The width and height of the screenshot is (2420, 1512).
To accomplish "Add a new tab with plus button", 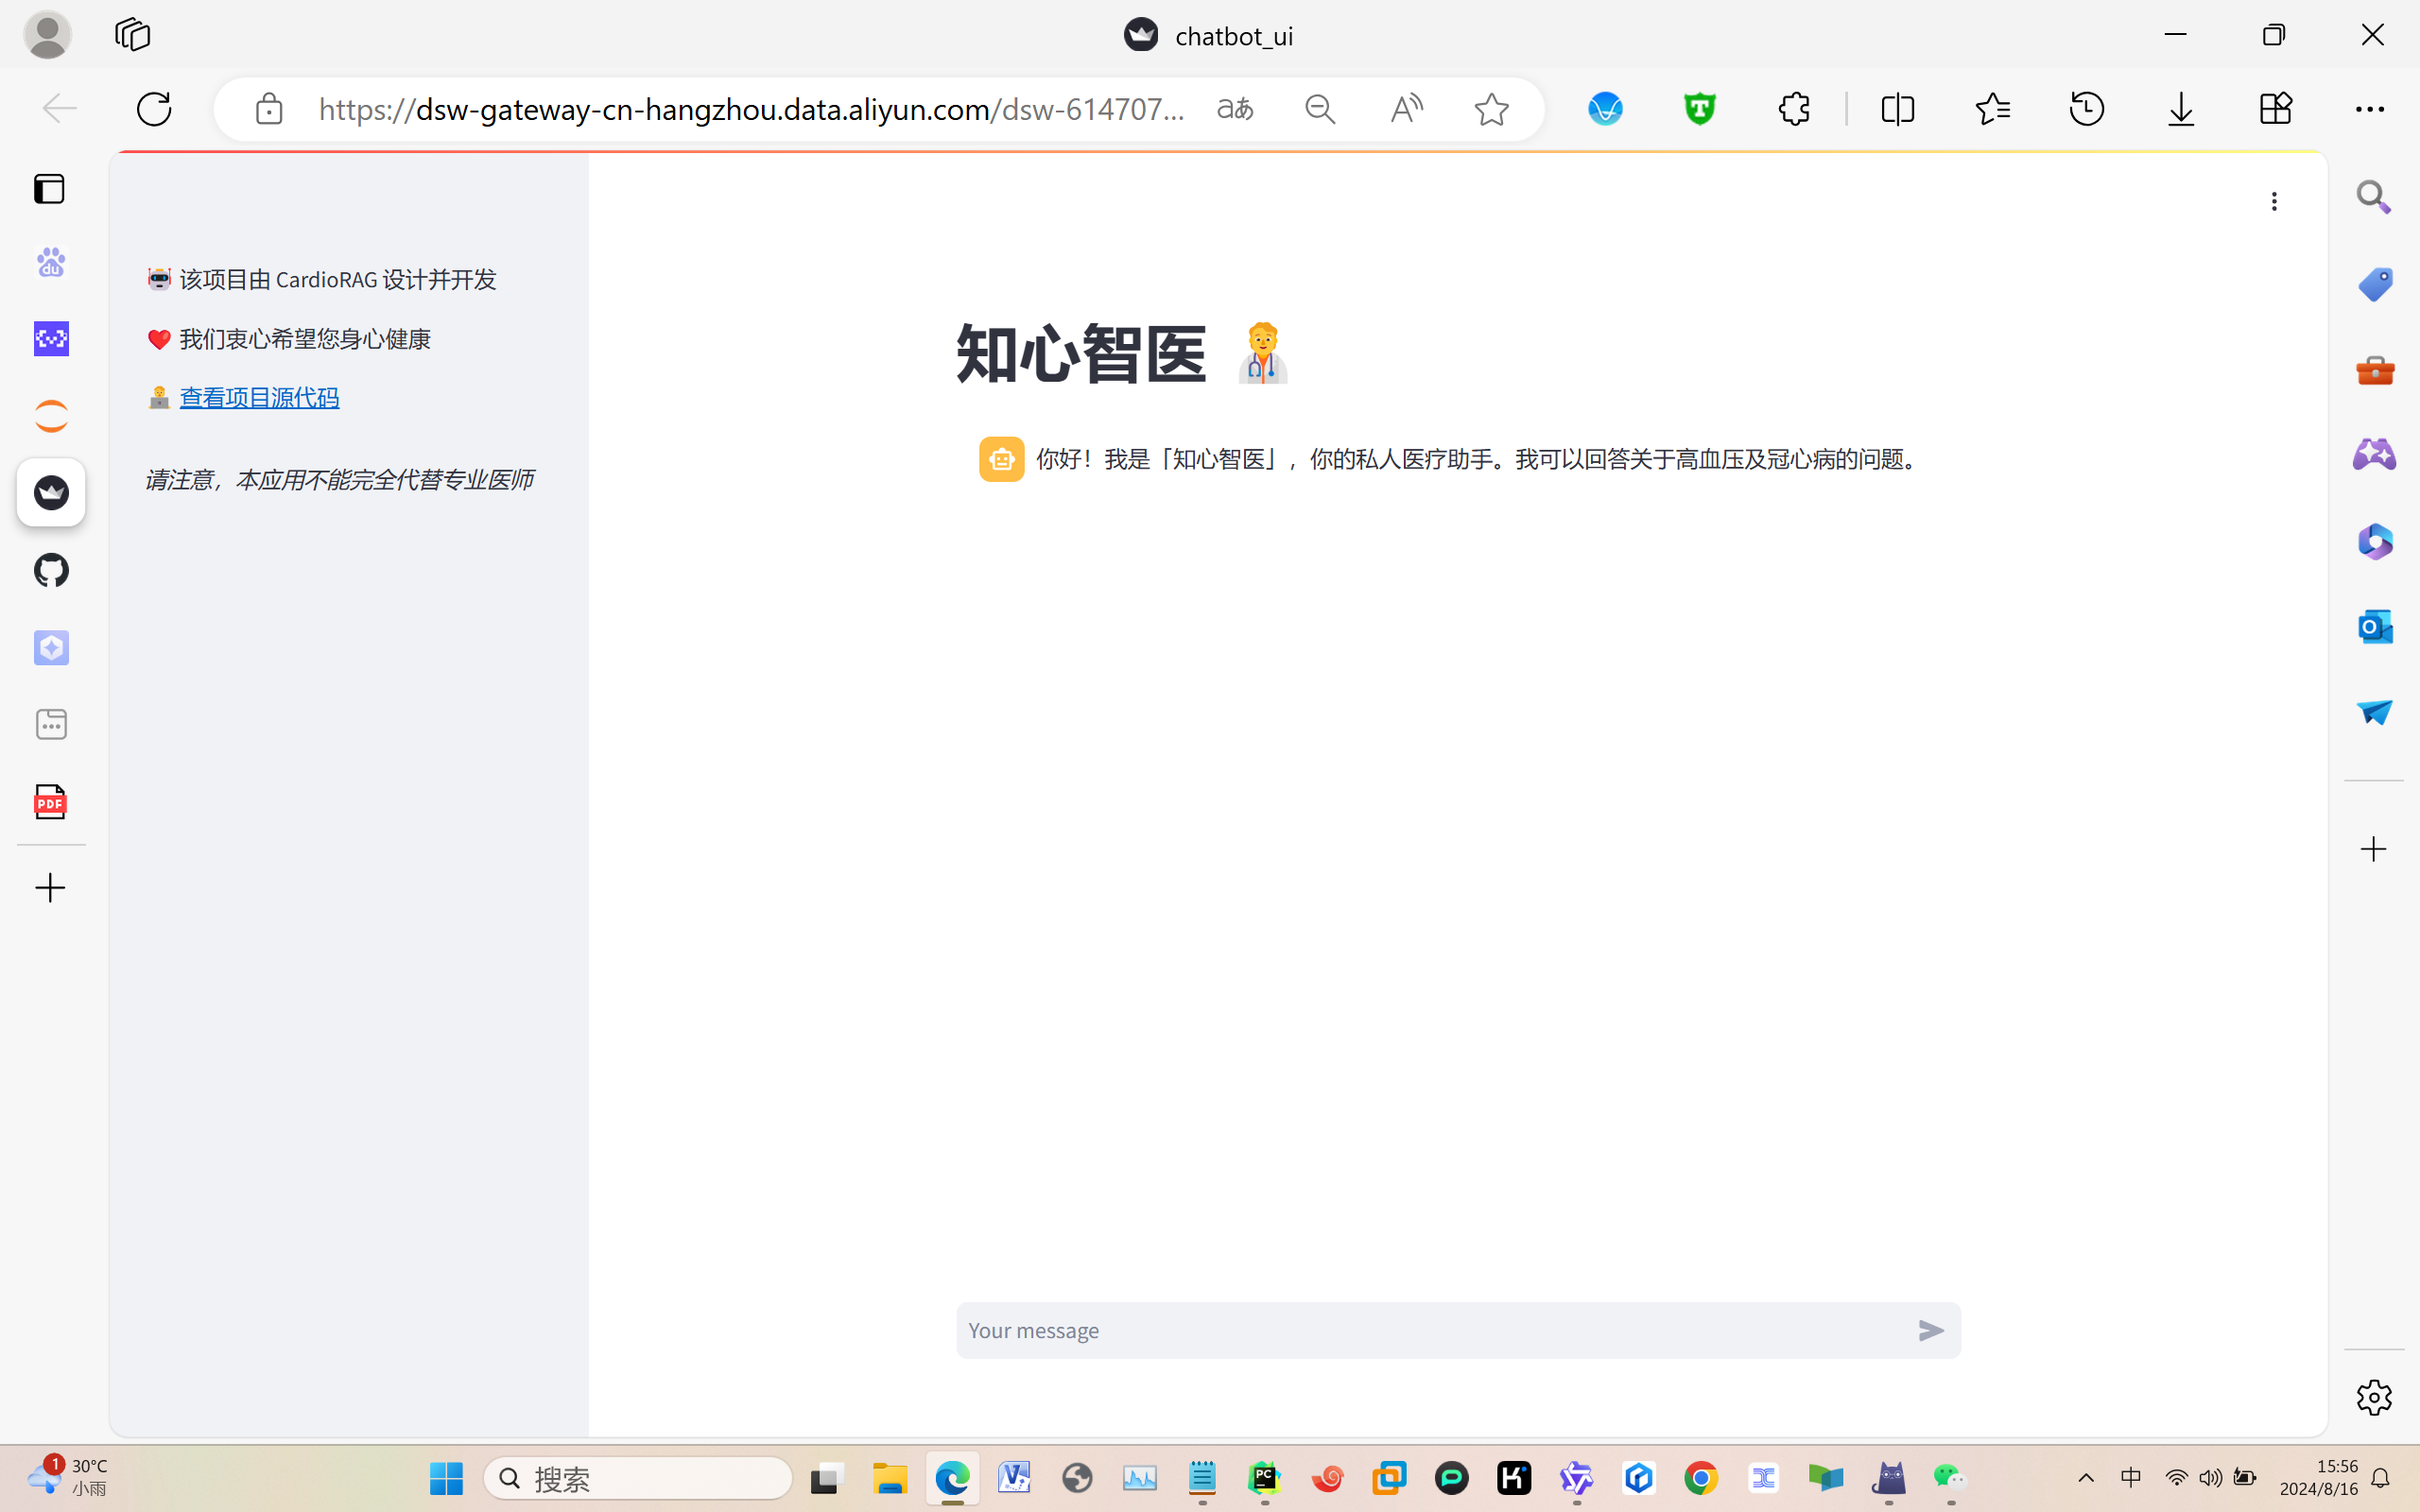I will point(50,888).
